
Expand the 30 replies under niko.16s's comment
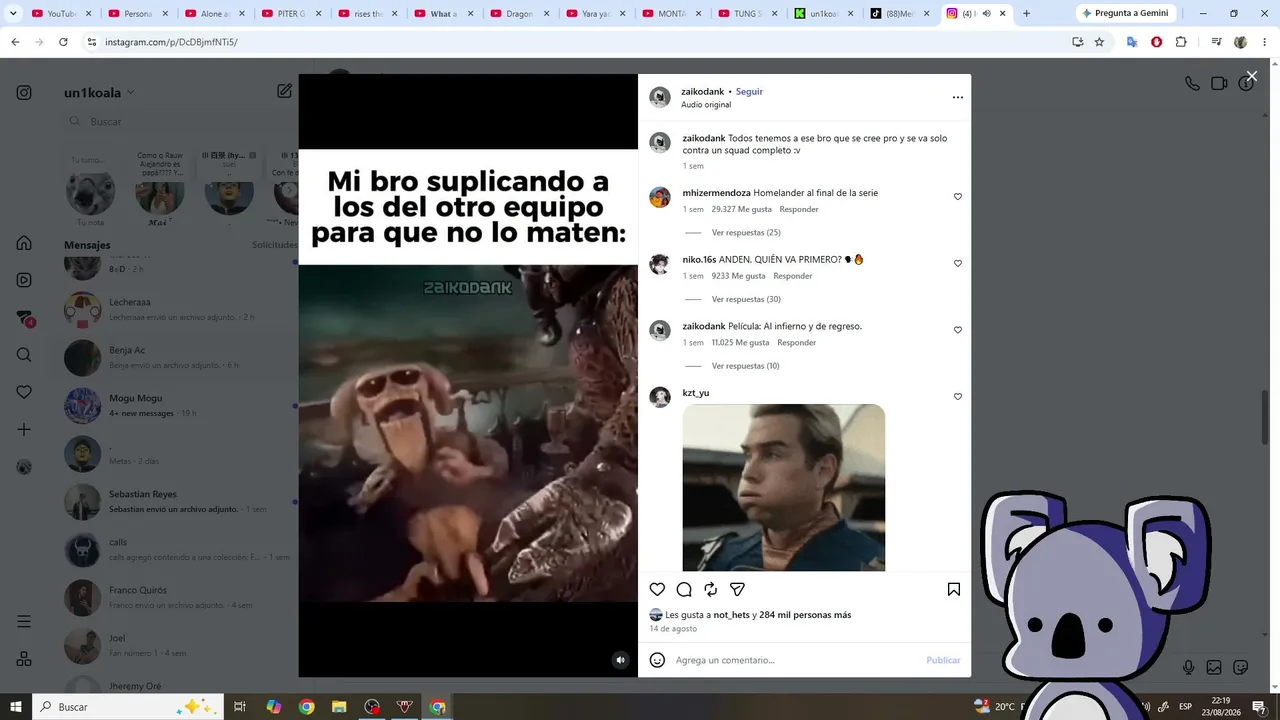click(746, 299)
